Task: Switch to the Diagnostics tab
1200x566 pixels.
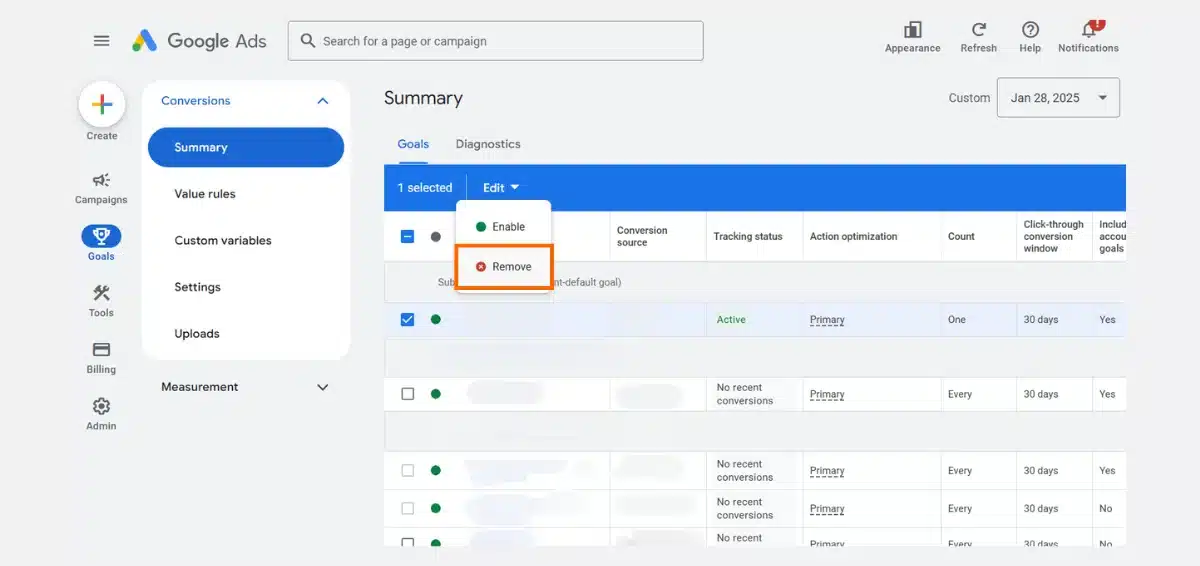Action: [488, 144]
